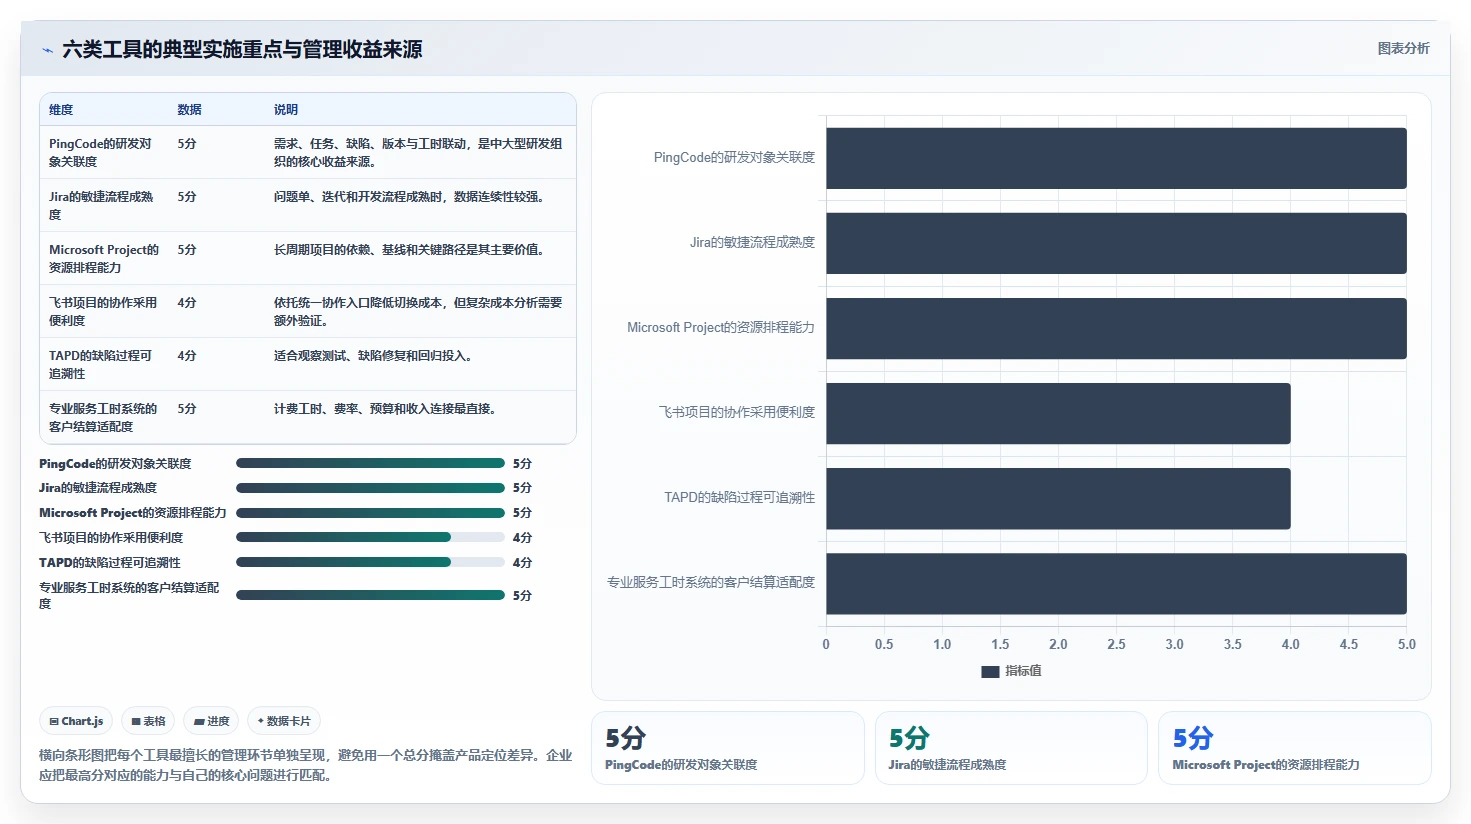The image size is (1471, 824).
Task: Click the TAPD chart bar
Action: point(1058,498)
